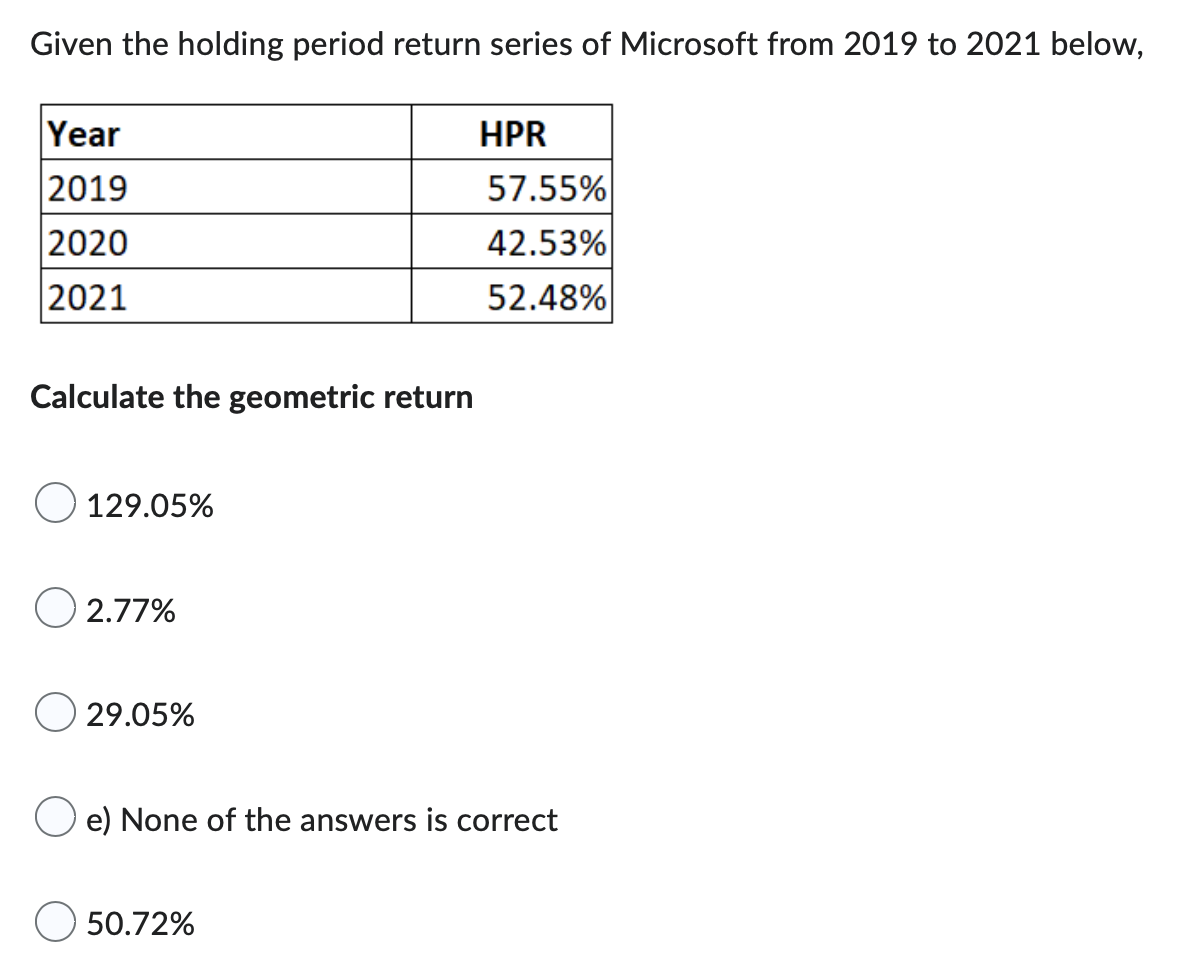Click the 57.55% HPR value
The height and width of the screenshot is (974, 1188).
pos(542,189)
